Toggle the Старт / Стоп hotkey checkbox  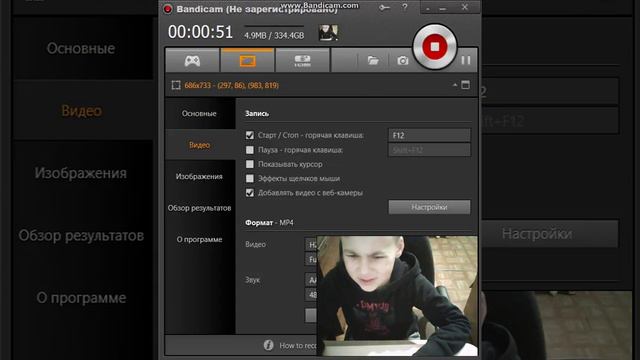250,135
